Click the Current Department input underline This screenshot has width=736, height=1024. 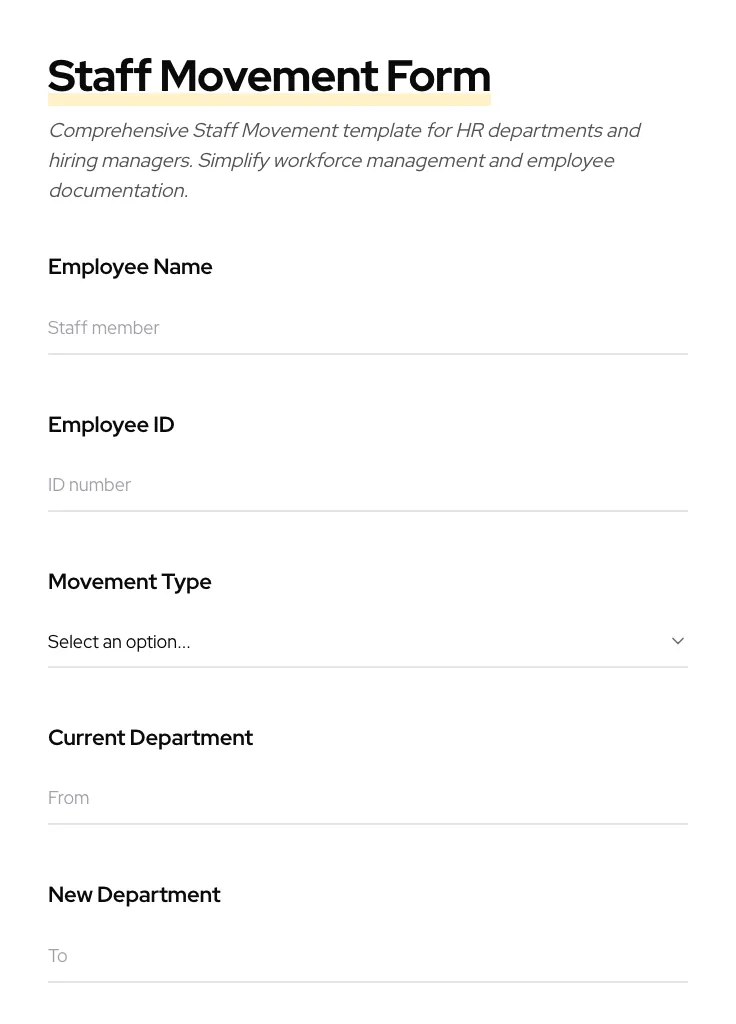pos(368,822)
